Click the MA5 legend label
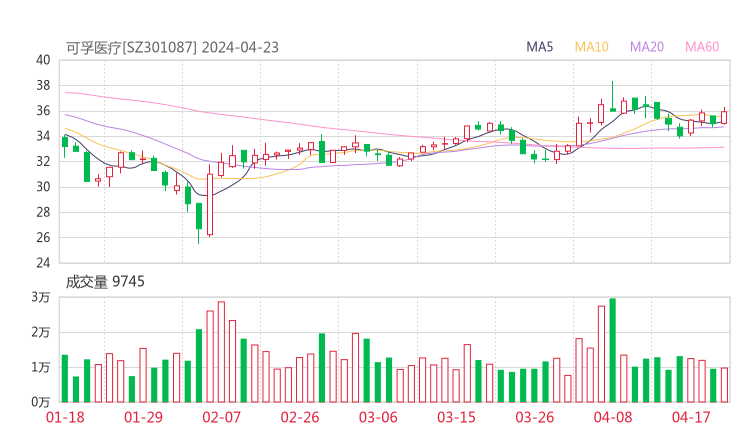740x440 pixels. pyautogui.click(x=539, y=47)
